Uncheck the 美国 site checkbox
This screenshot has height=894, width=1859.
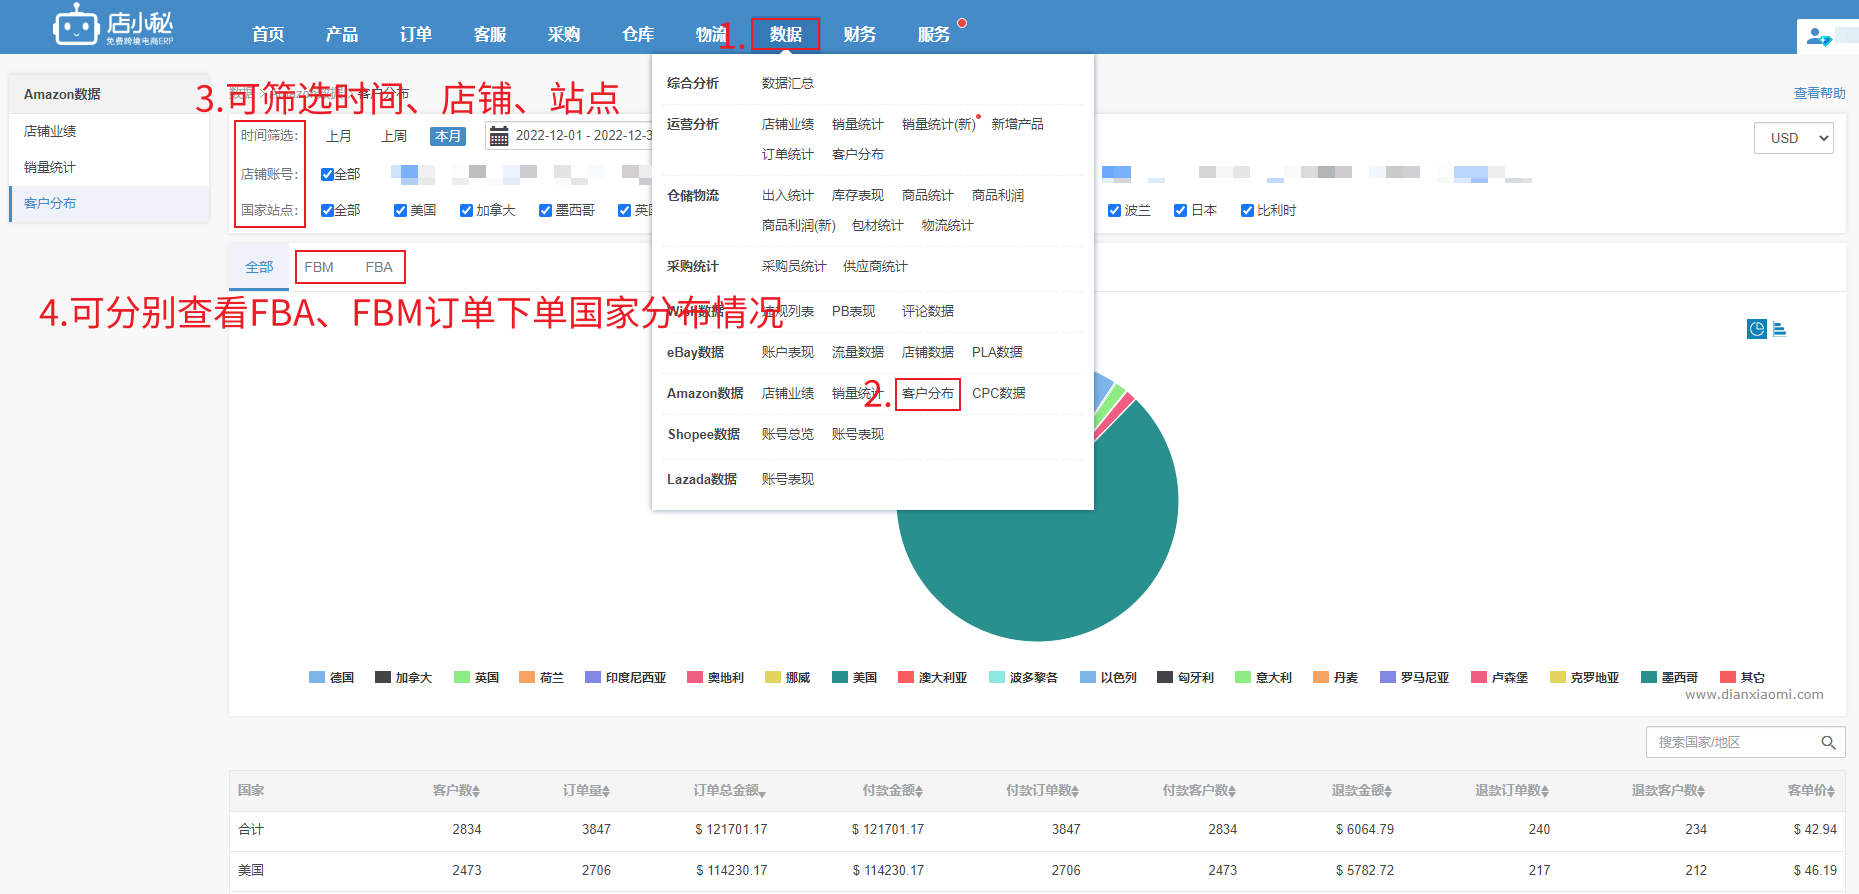[x=400, y=210]
